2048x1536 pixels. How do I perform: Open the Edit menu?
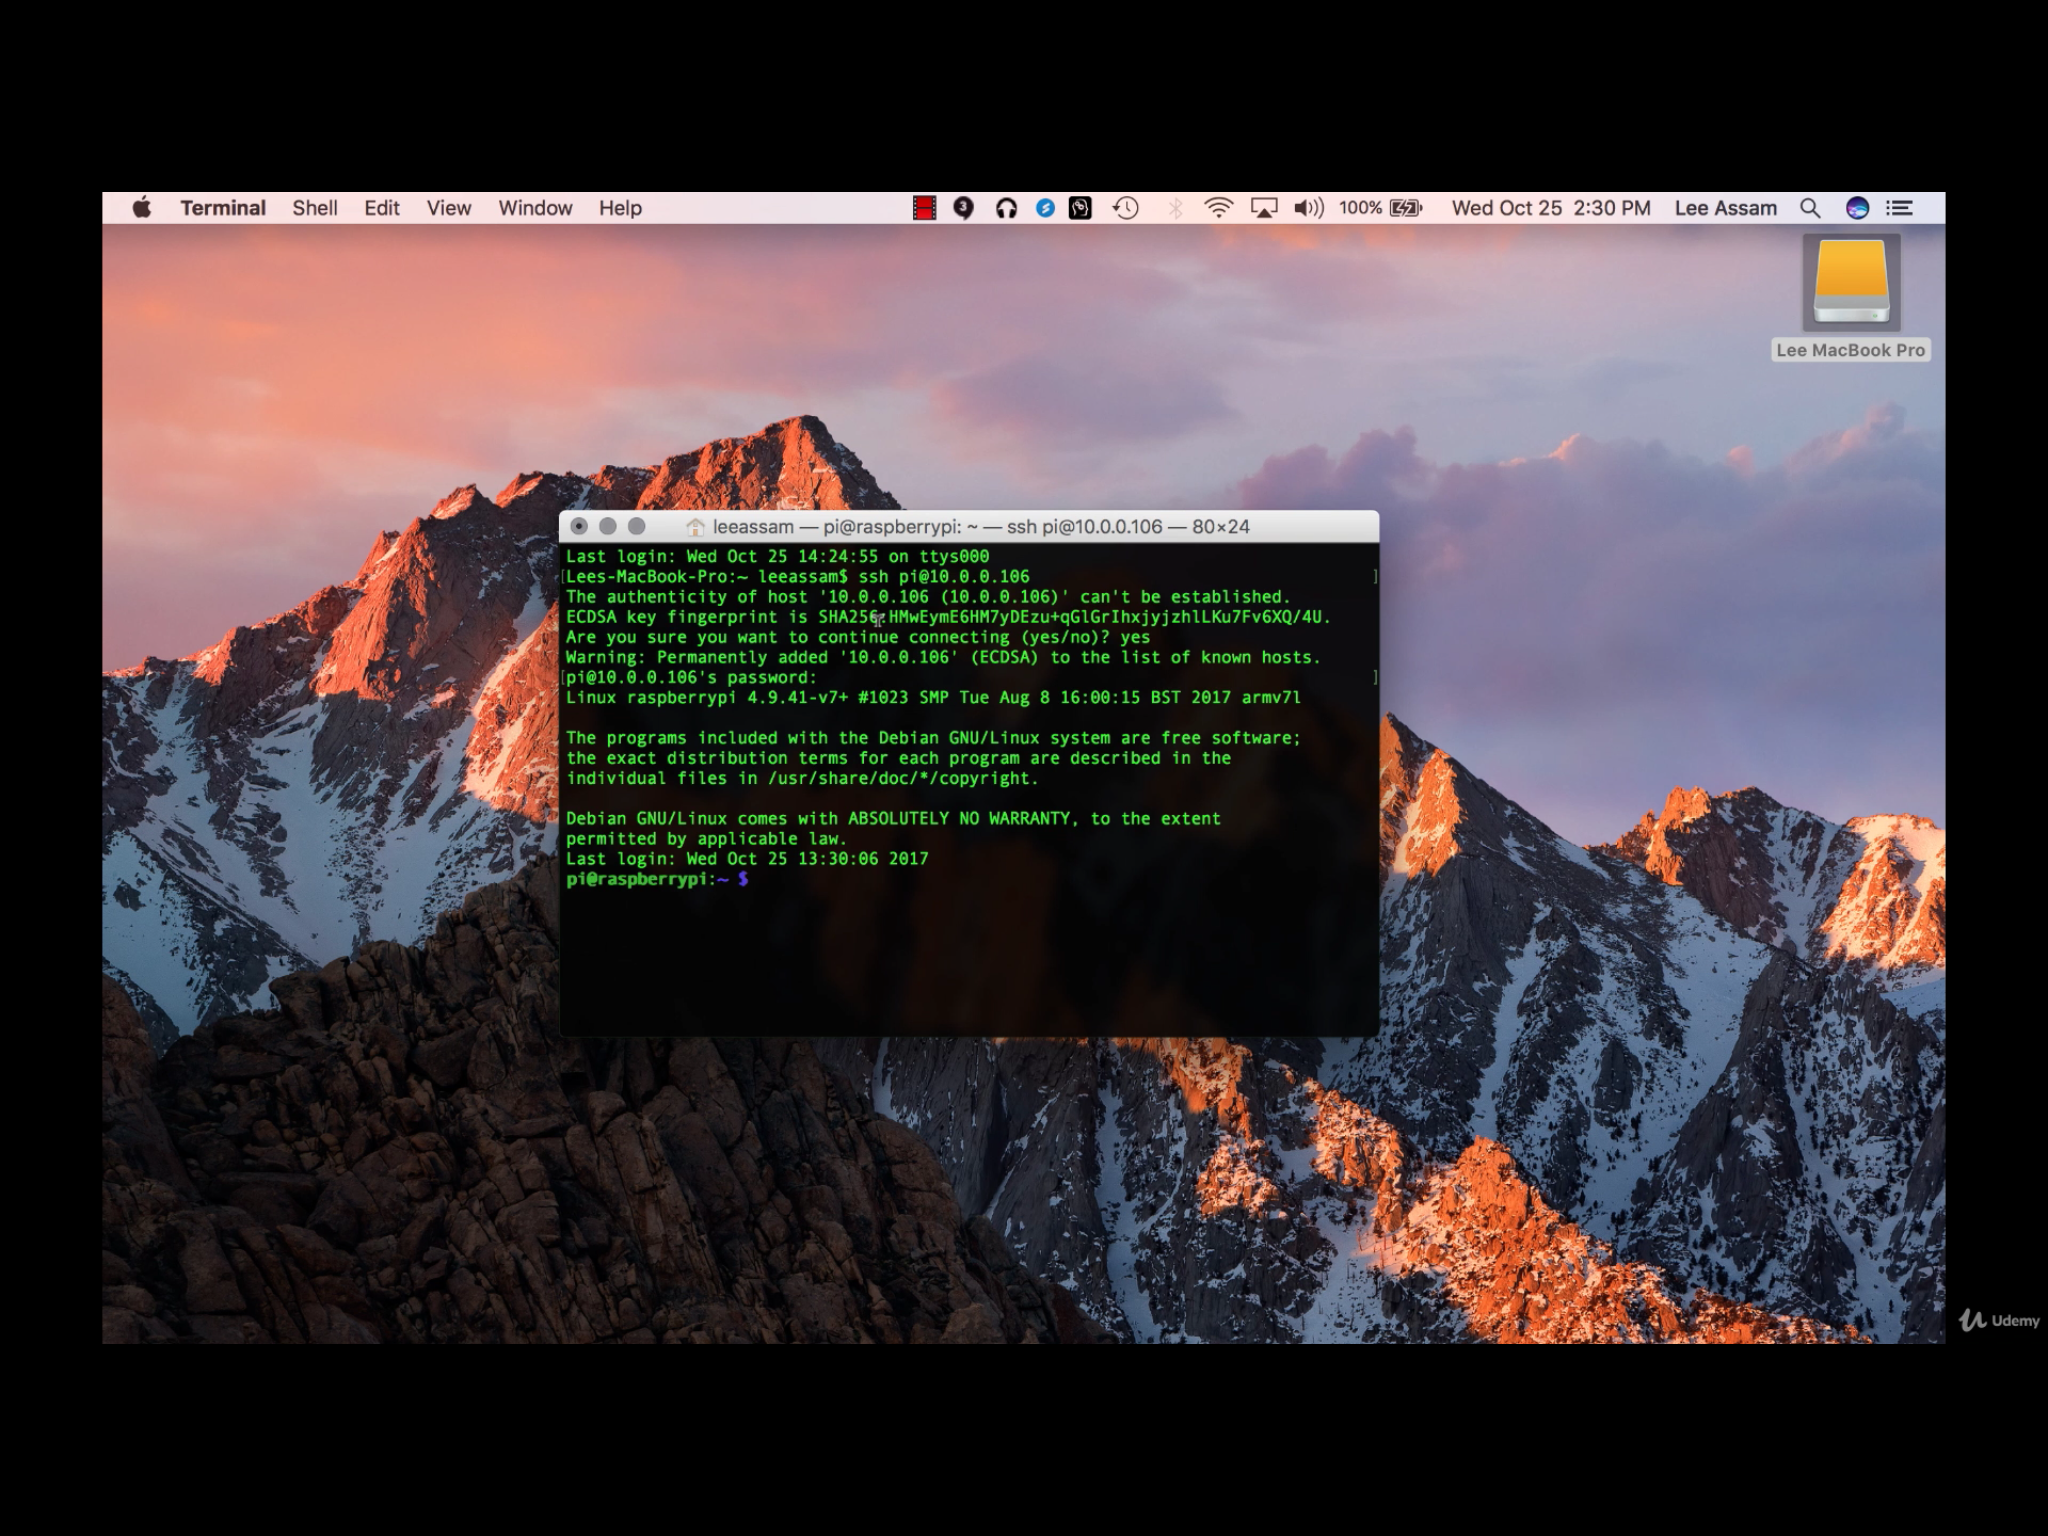coord(381,208)
